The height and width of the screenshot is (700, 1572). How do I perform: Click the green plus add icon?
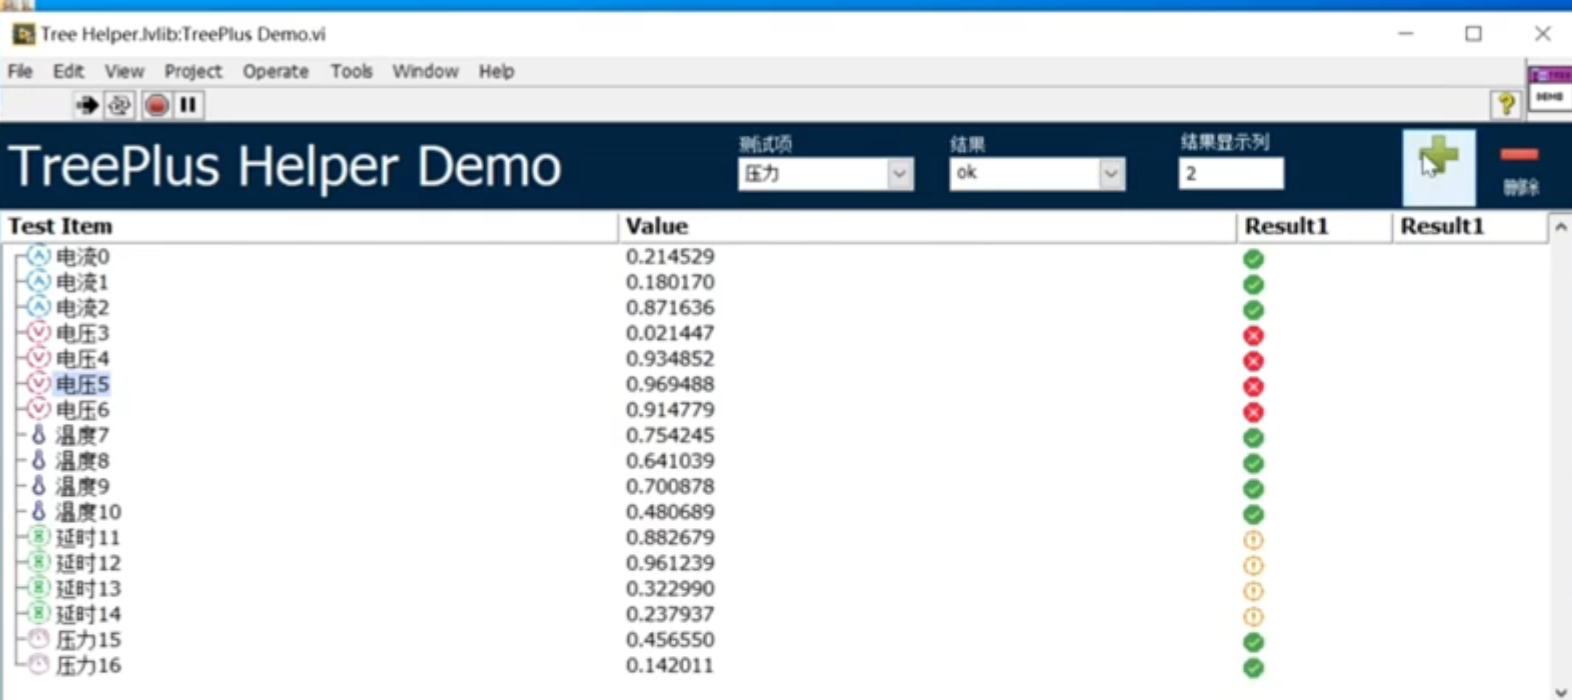1438,160
